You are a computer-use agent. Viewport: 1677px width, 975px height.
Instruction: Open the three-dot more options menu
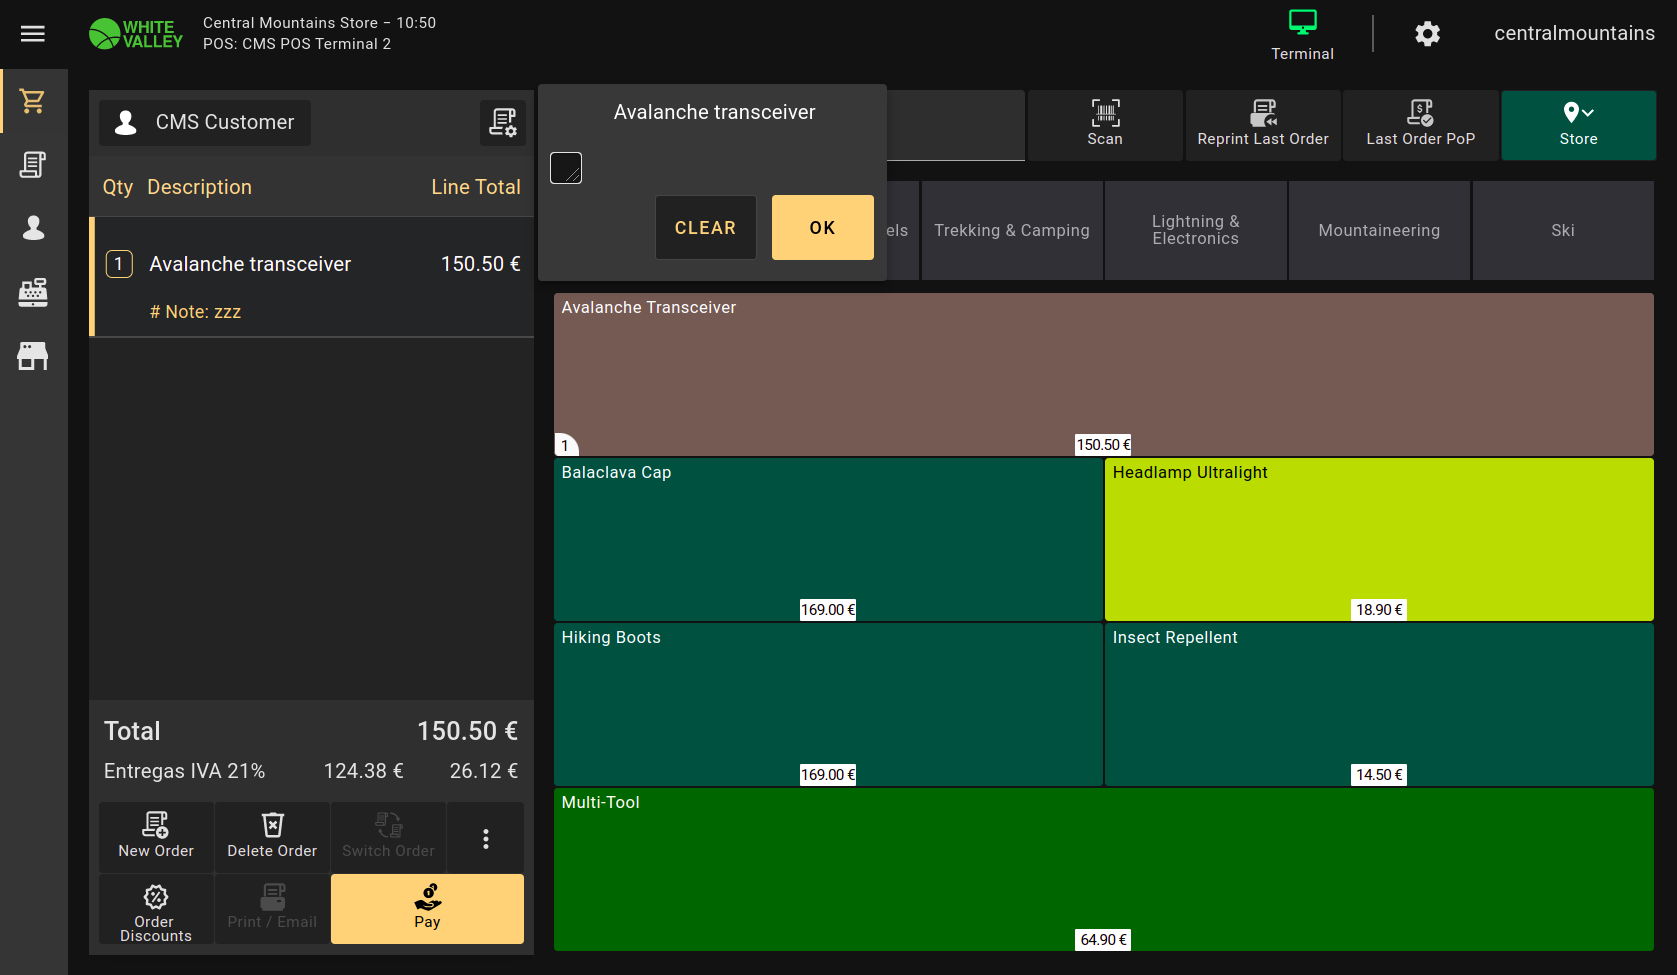click(x=486, y=838)
